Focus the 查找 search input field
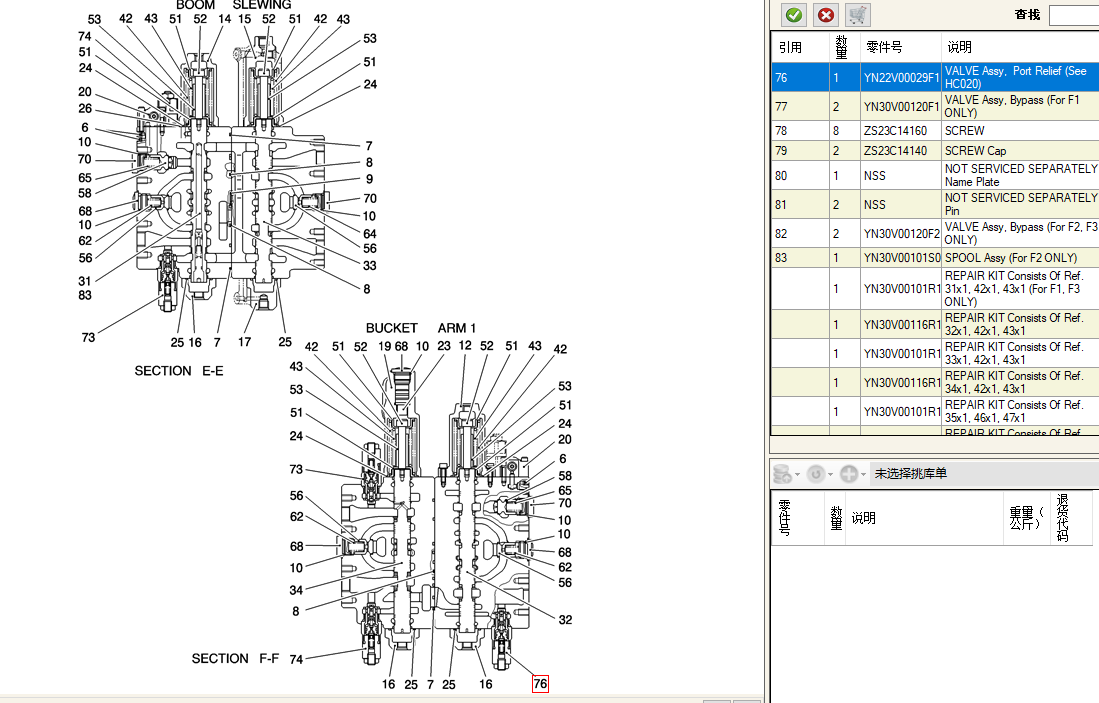Viewport: 1099px width, 703px height. (x=1074, y=15)
